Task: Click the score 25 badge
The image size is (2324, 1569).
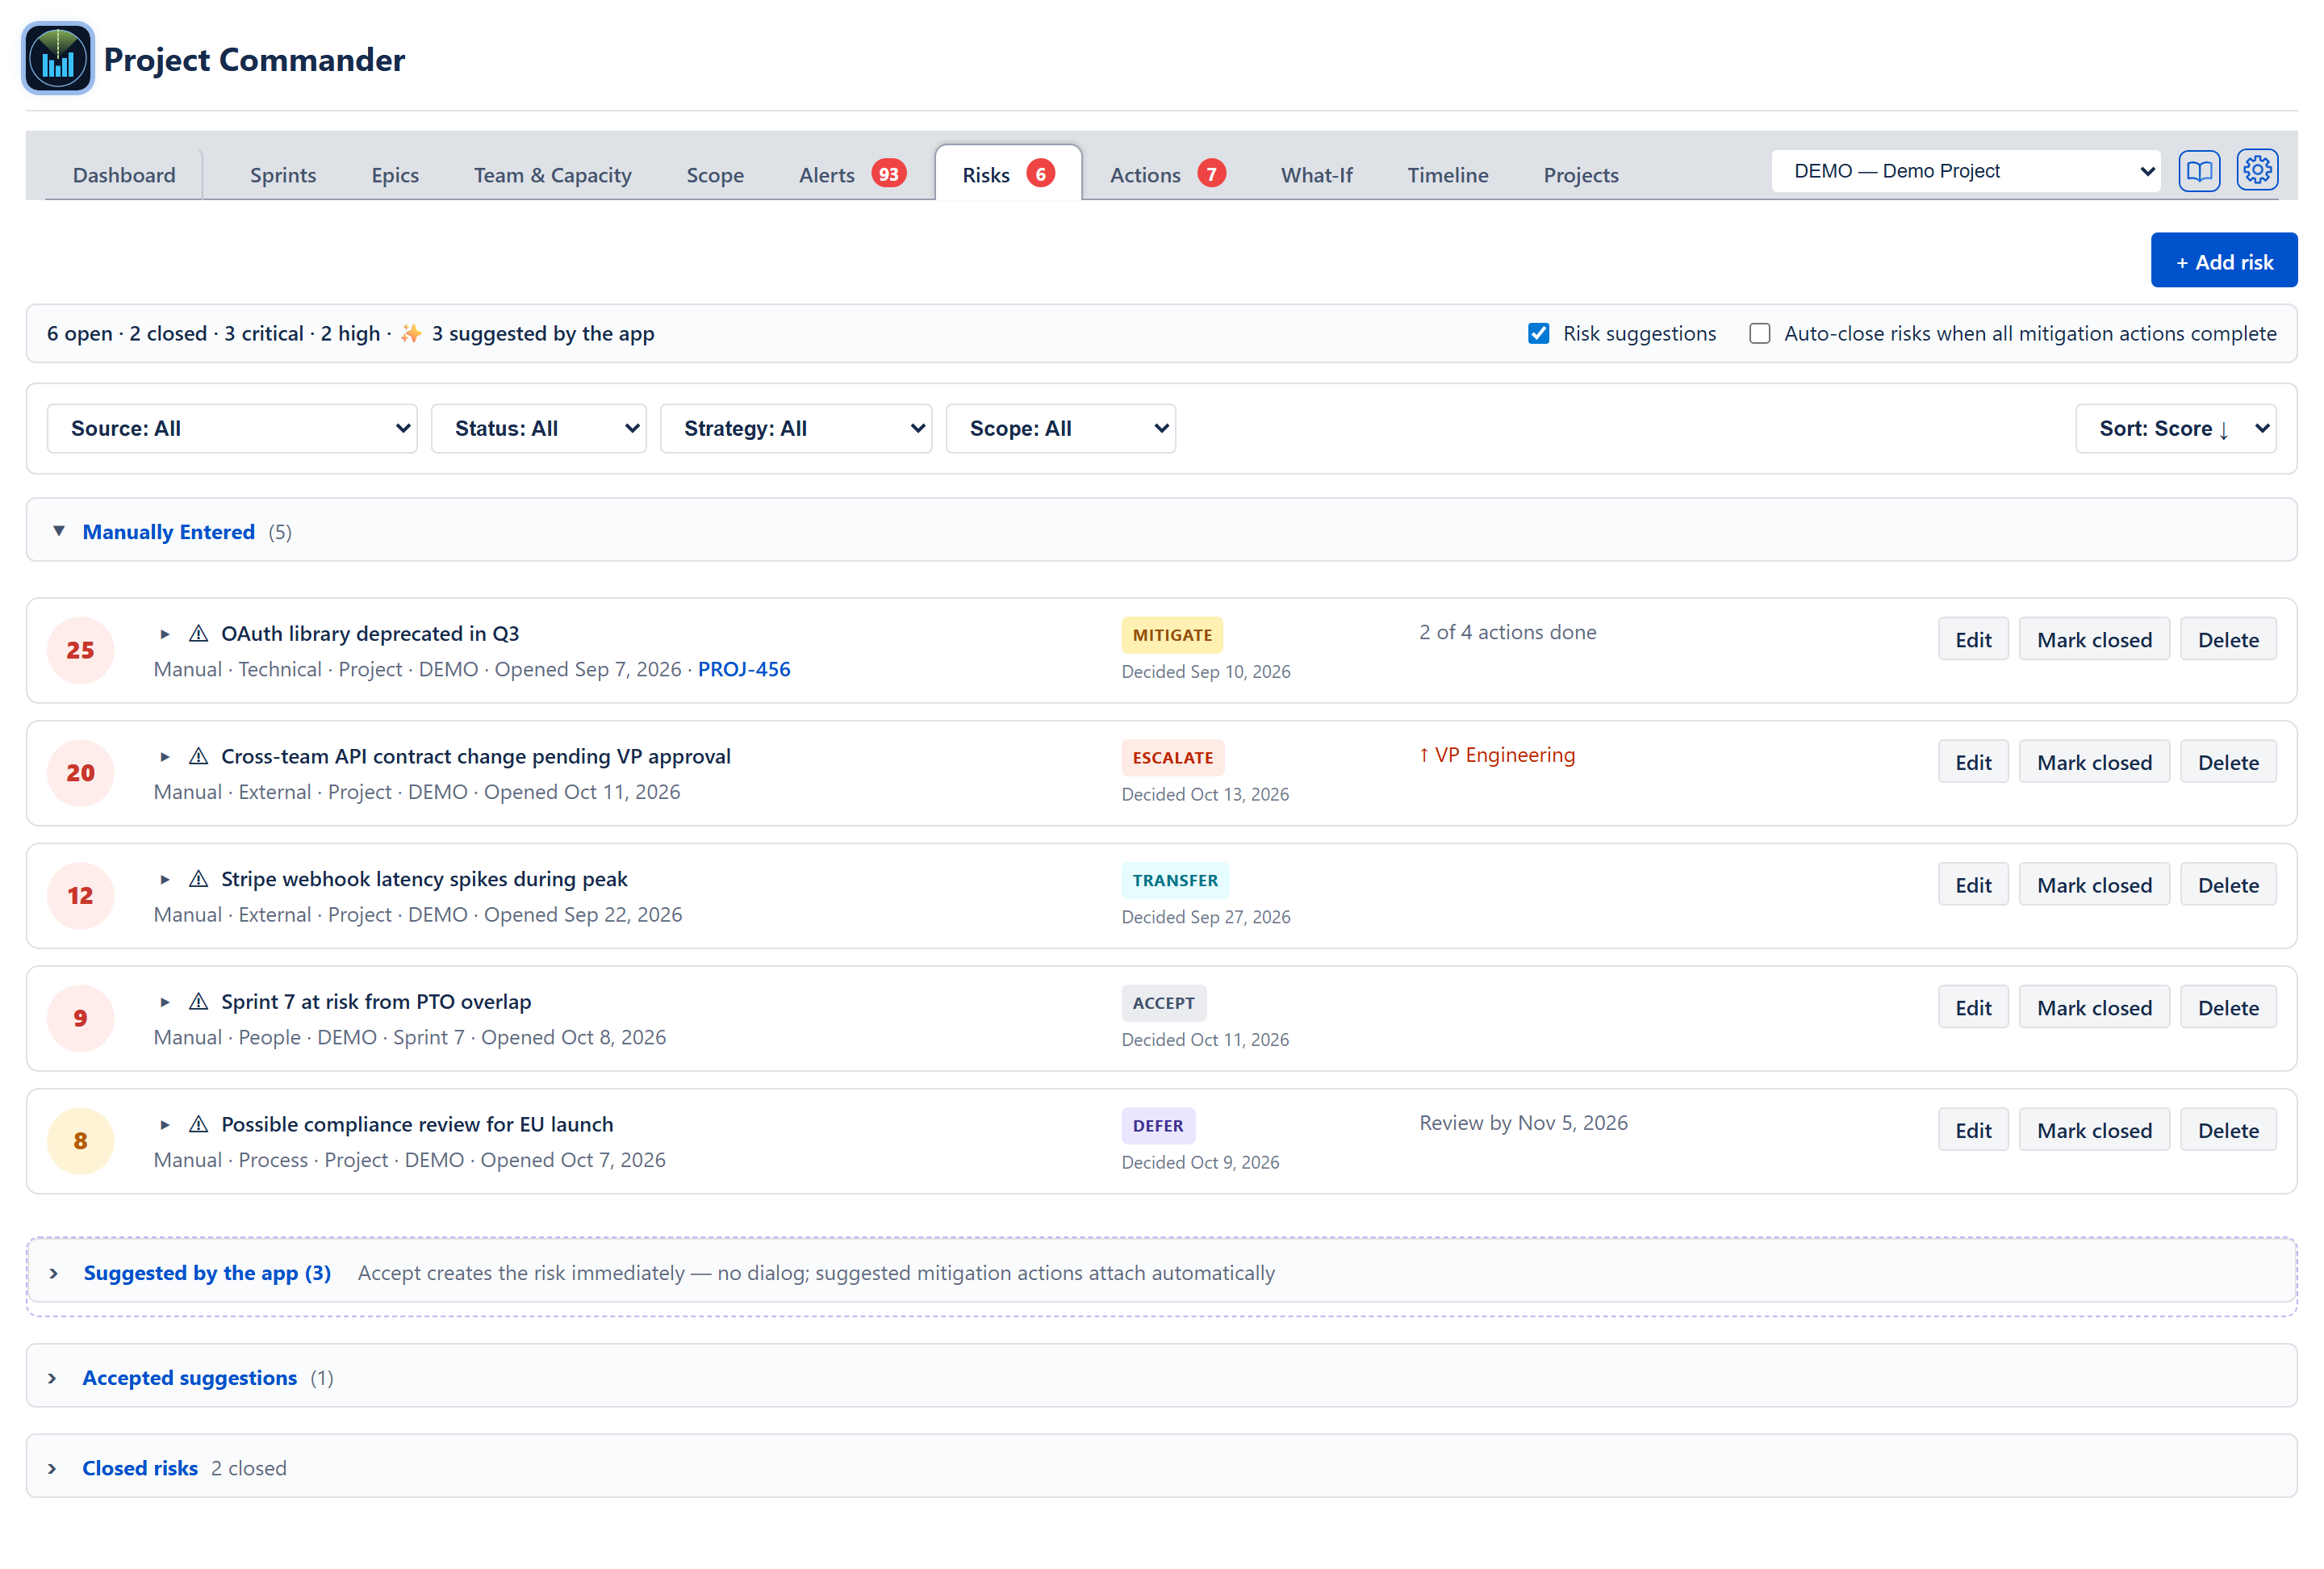Action: click(80, 651)
